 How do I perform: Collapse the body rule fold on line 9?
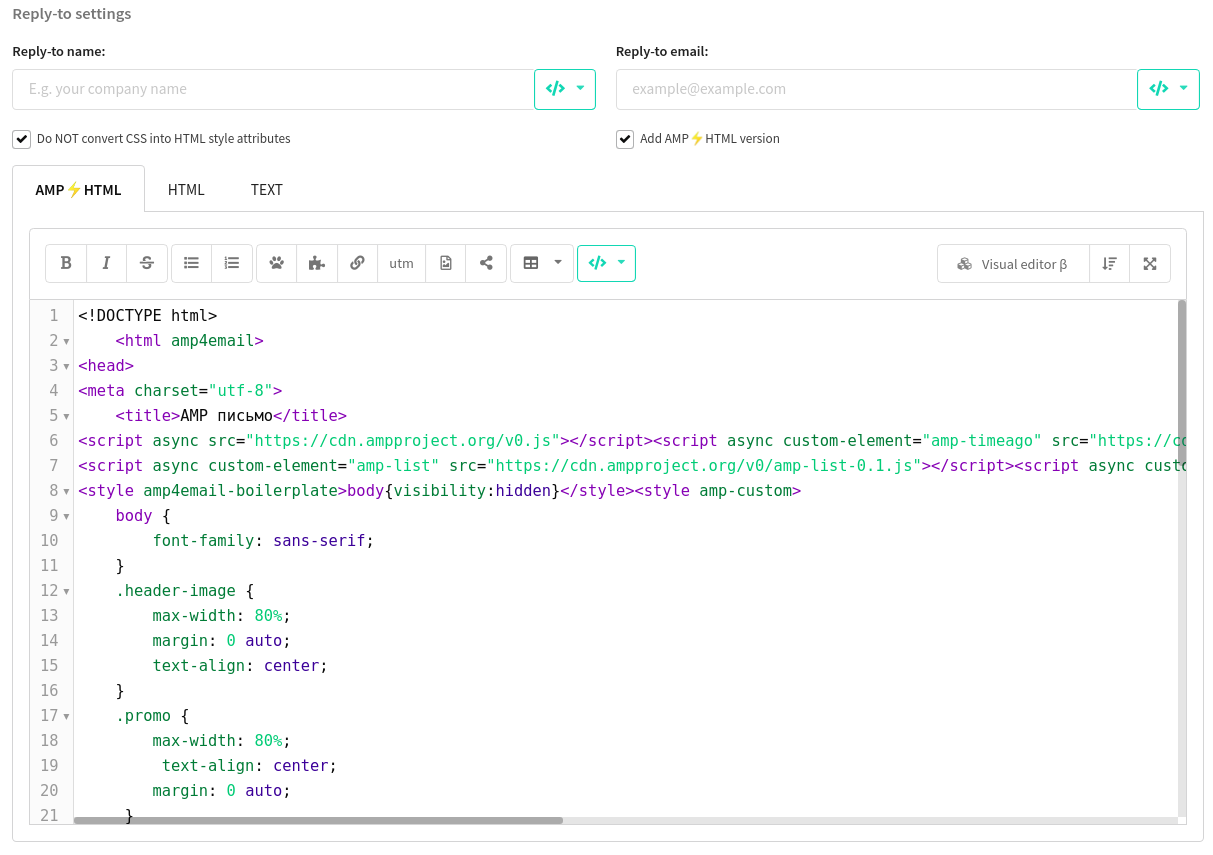pos(66,516)
